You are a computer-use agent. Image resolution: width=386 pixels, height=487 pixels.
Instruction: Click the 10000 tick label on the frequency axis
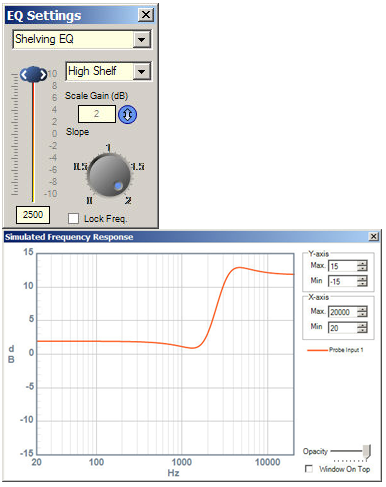[267, 462]
